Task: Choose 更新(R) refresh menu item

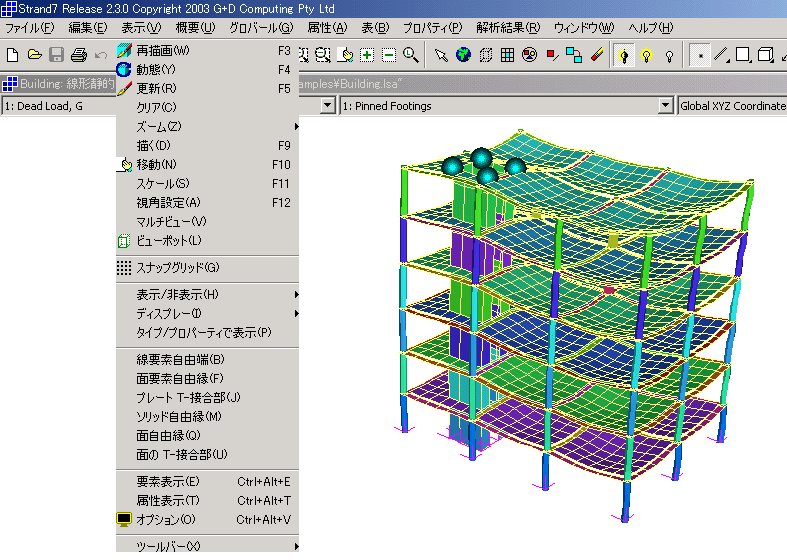Action: [207, 88]
